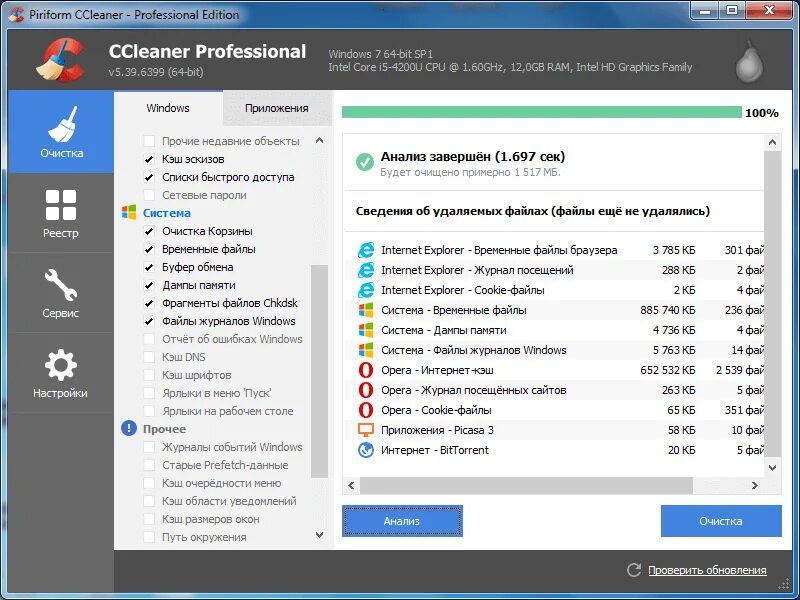Click the down arrow of the results scrollbar
The width and height of the screenshot is (800, 600).
point(772,467)
